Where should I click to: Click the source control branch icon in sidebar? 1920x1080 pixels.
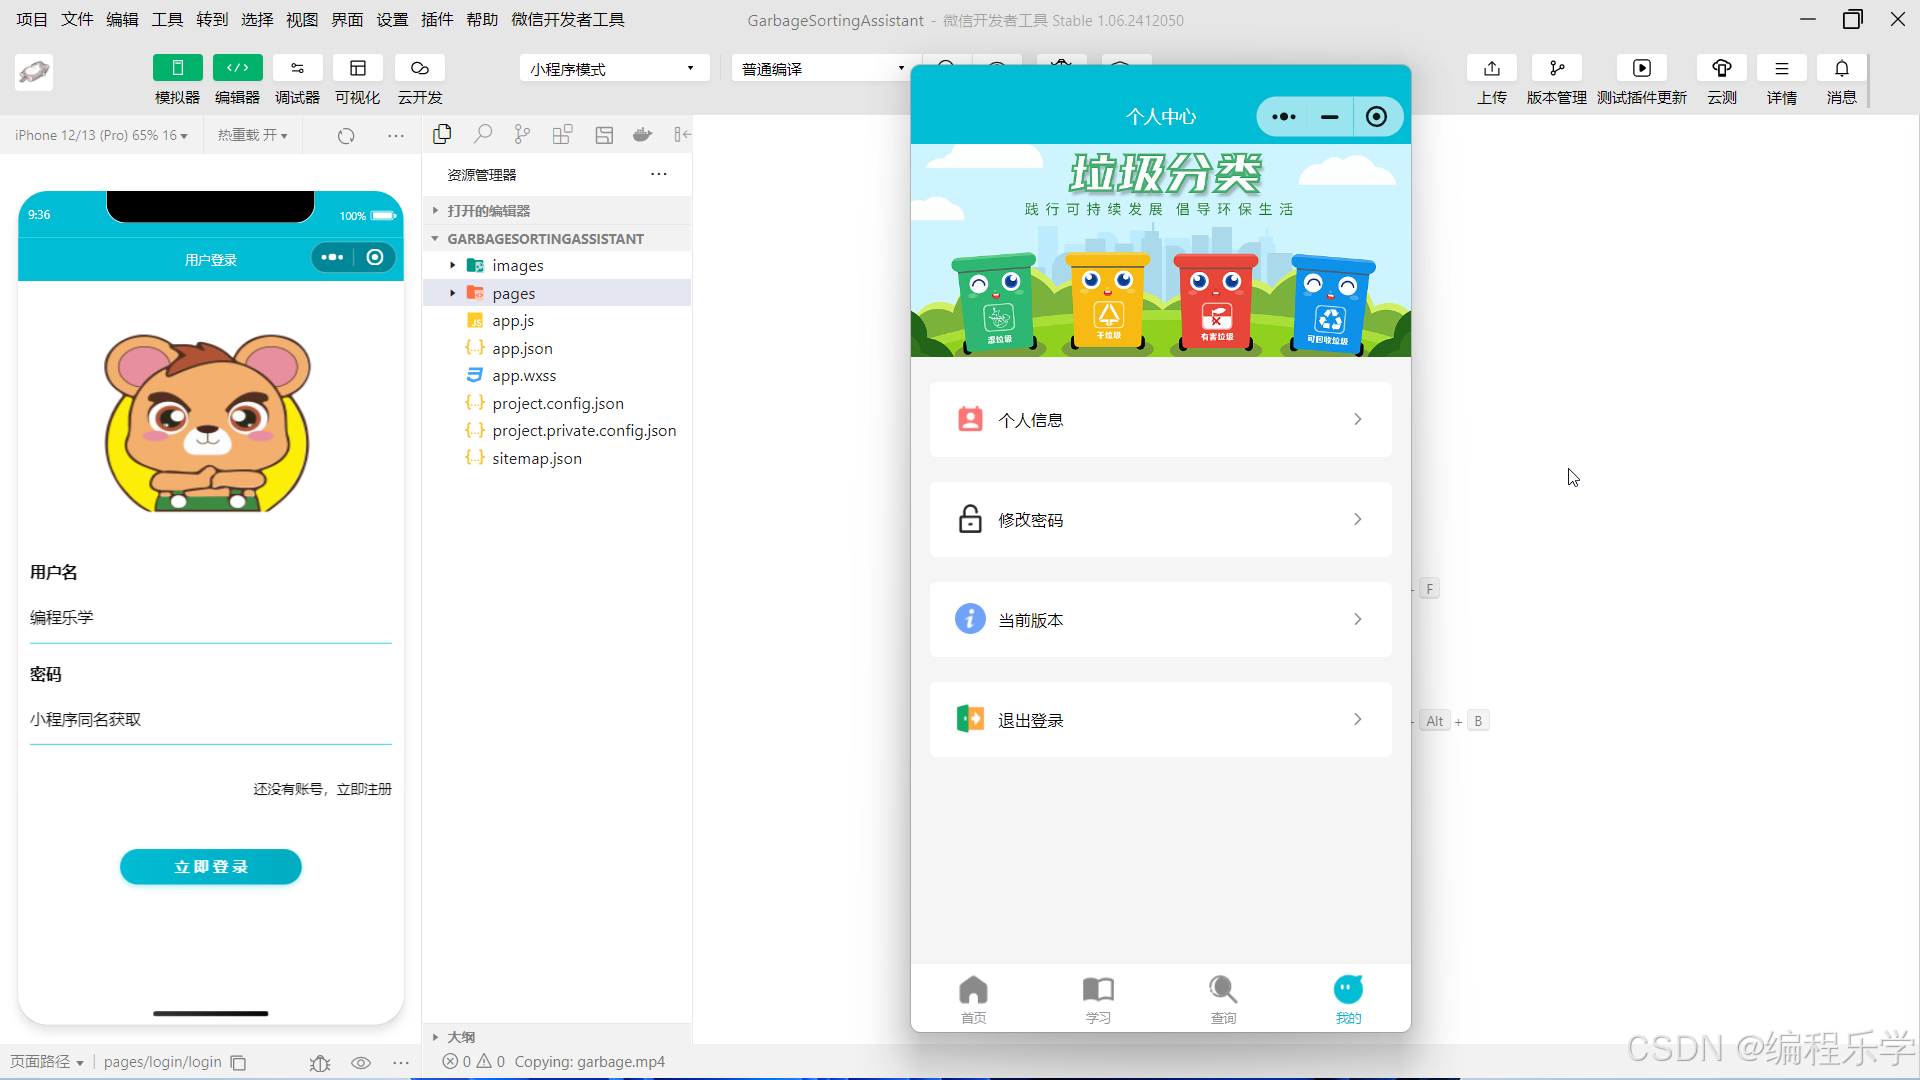tap(522, 134)
